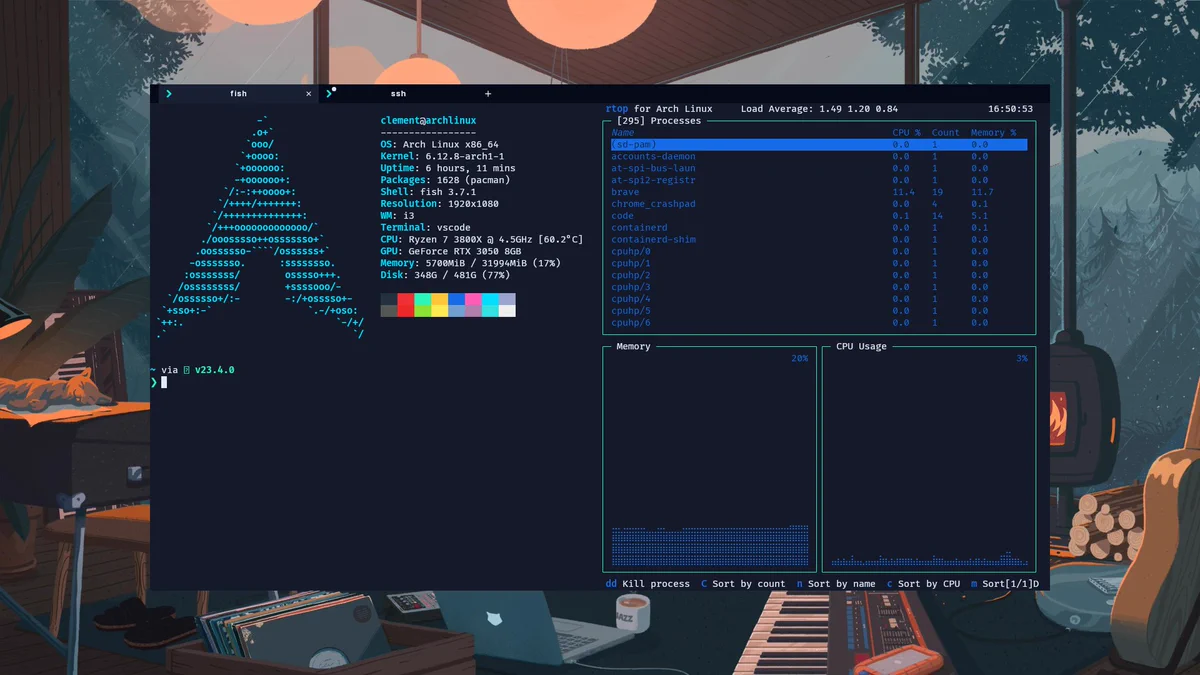Select the cpuhp/4 process row

coord(819,299)
